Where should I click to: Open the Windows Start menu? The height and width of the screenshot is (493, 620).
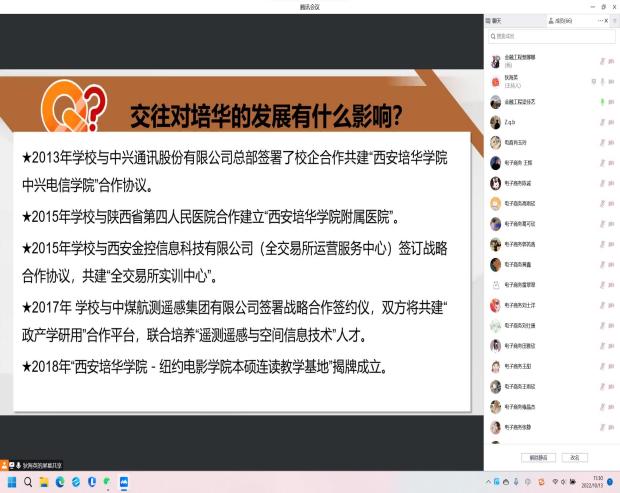pos(12,482)
